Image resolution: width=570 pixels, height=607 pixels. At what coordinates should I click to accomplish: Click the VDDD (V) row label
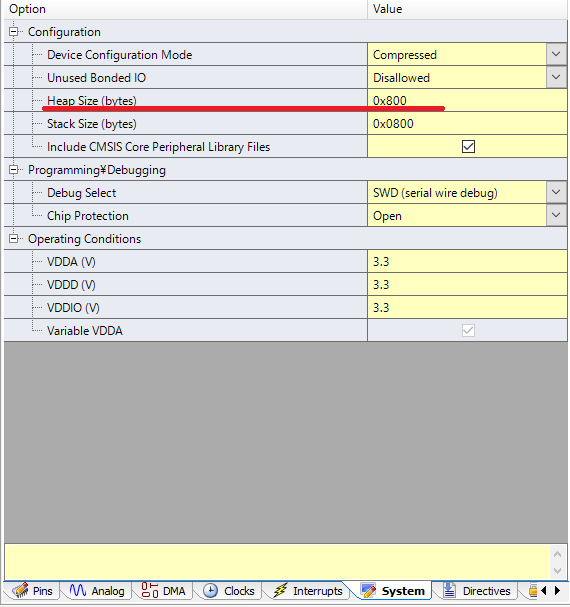click(71, 285)
